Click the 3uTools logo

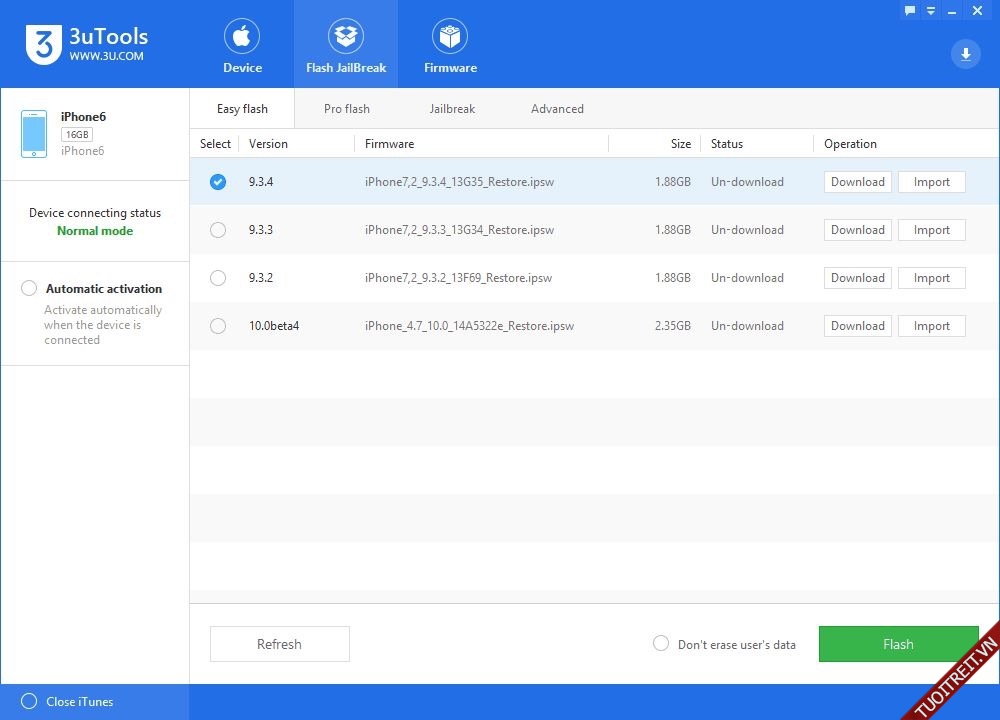tap(41, 46)
